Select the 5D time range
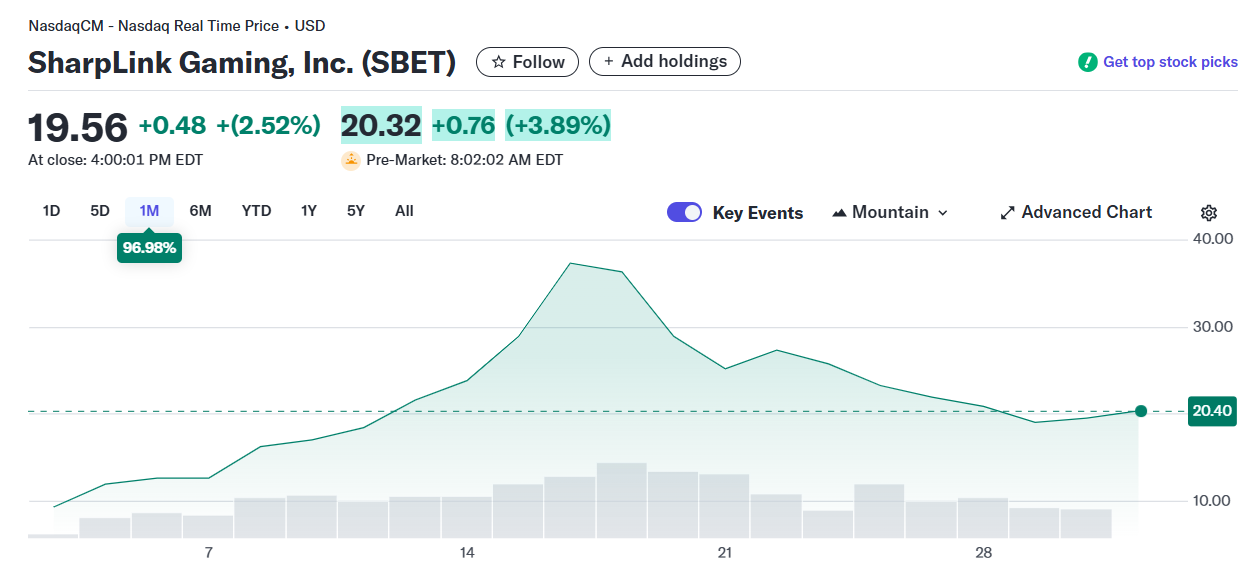The image size is (1258, 577). 100,211
